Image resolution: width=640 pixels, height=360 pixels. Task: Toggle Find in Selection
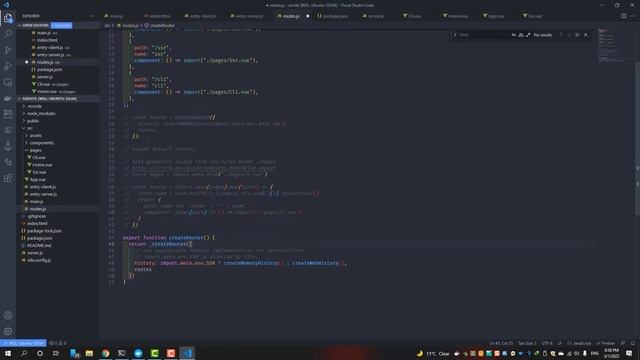[x=577, y=35]
